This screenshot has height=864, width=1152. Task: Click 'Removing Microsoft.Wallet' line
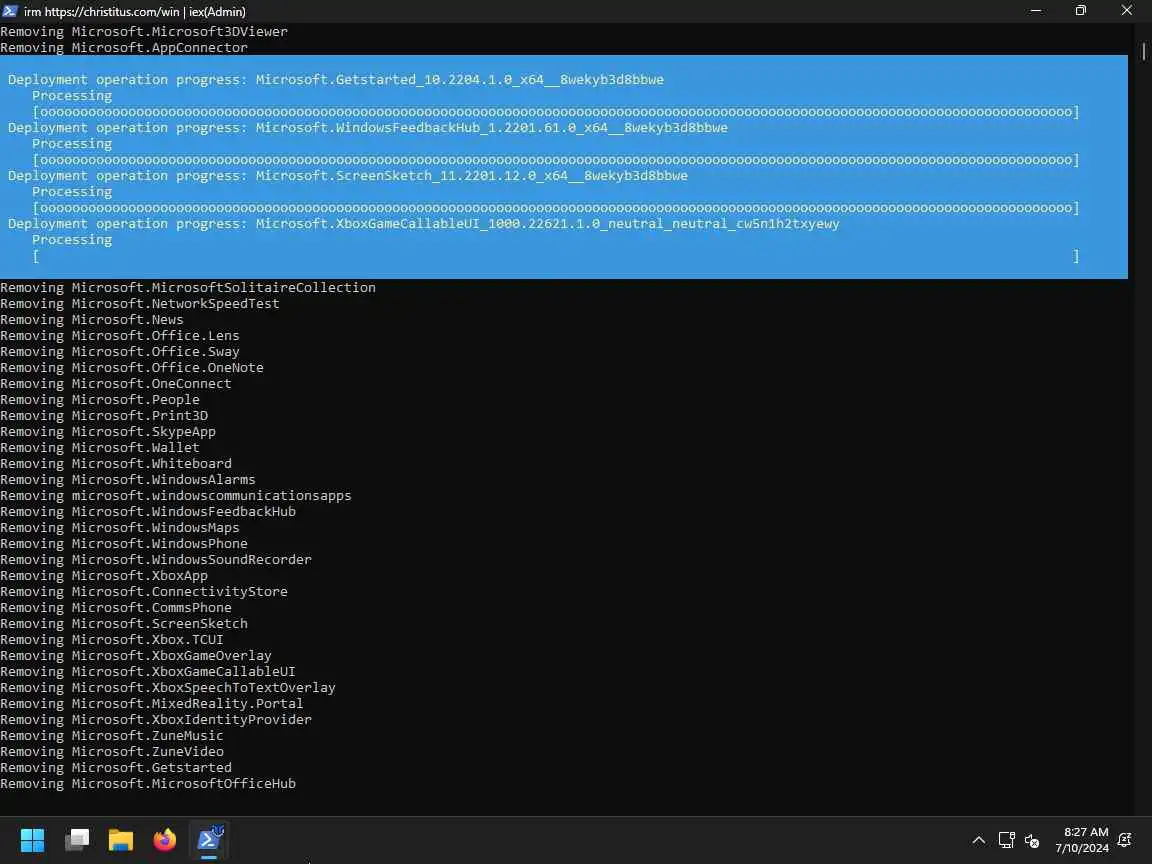[100, 447]
